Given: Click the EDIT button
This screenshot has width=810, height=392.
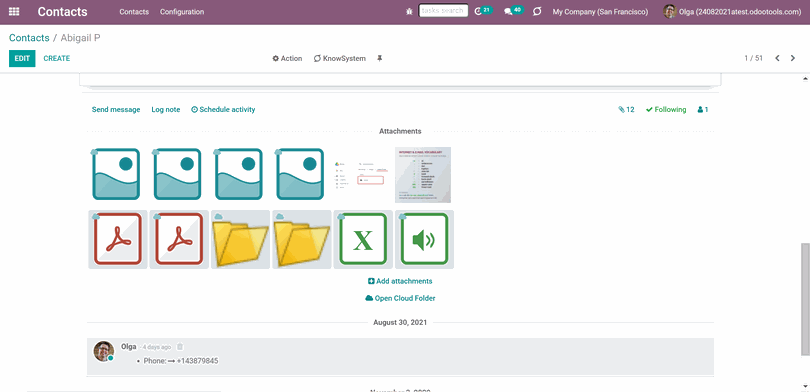Looking at the screenshot, I should (x=22, y=58).
